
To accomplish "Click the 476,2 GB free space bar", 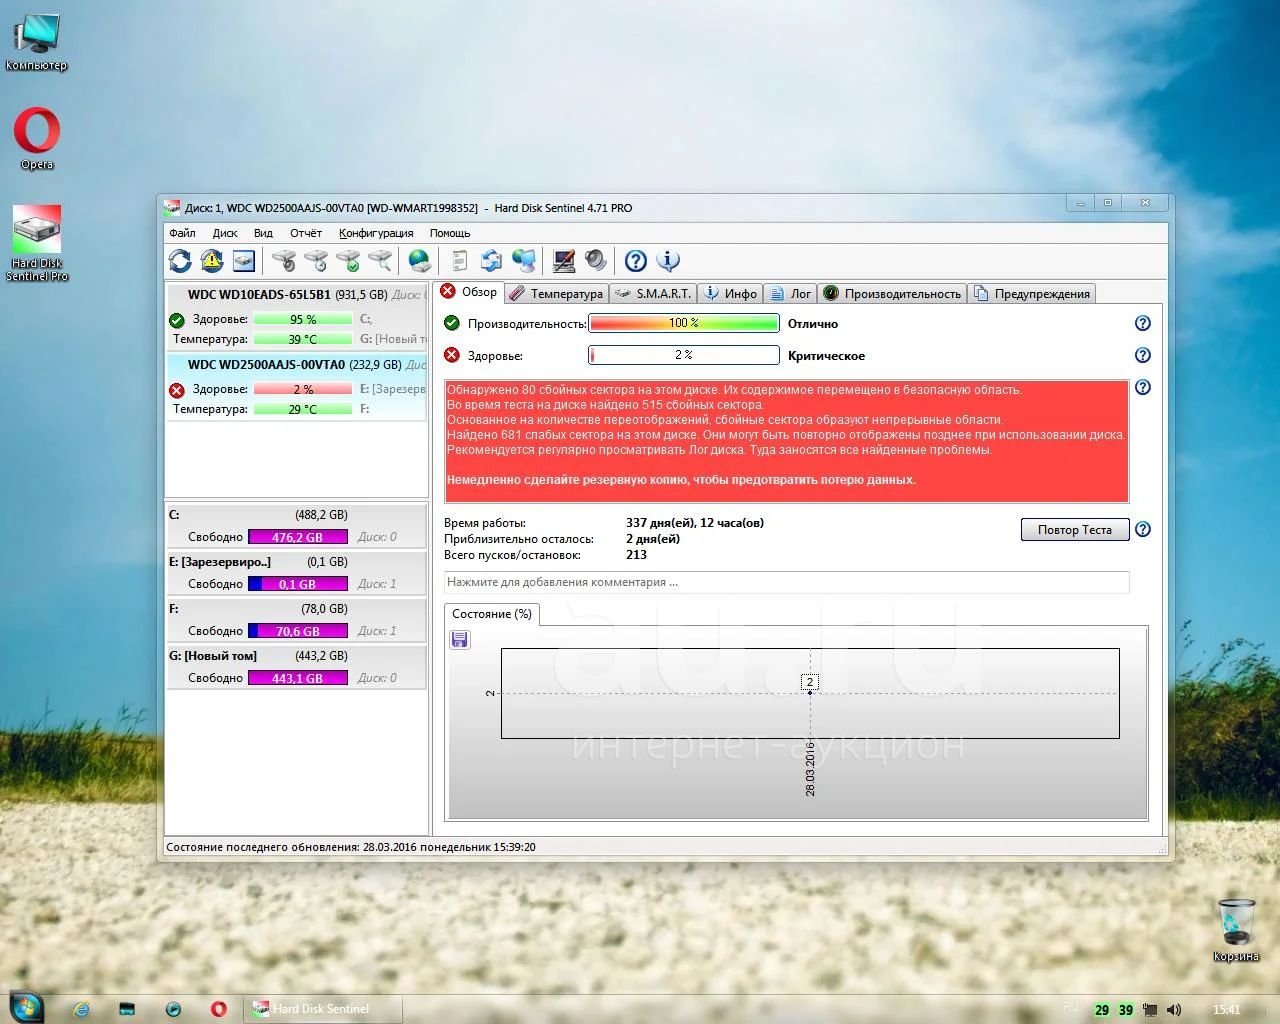I will pos(298,537).
